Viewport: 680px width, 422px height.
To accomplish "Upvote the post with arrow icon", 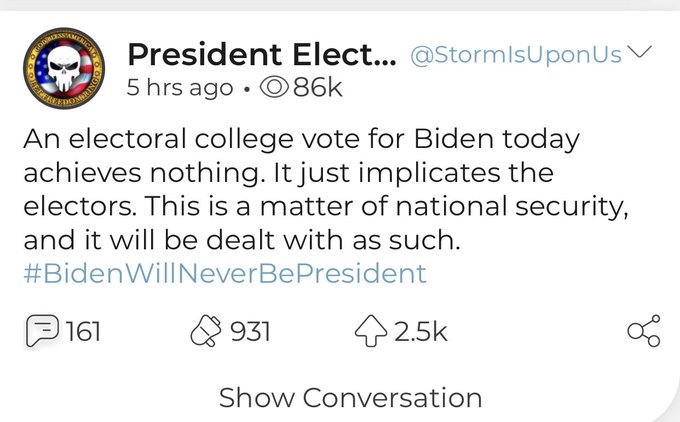I will [371, 331].
